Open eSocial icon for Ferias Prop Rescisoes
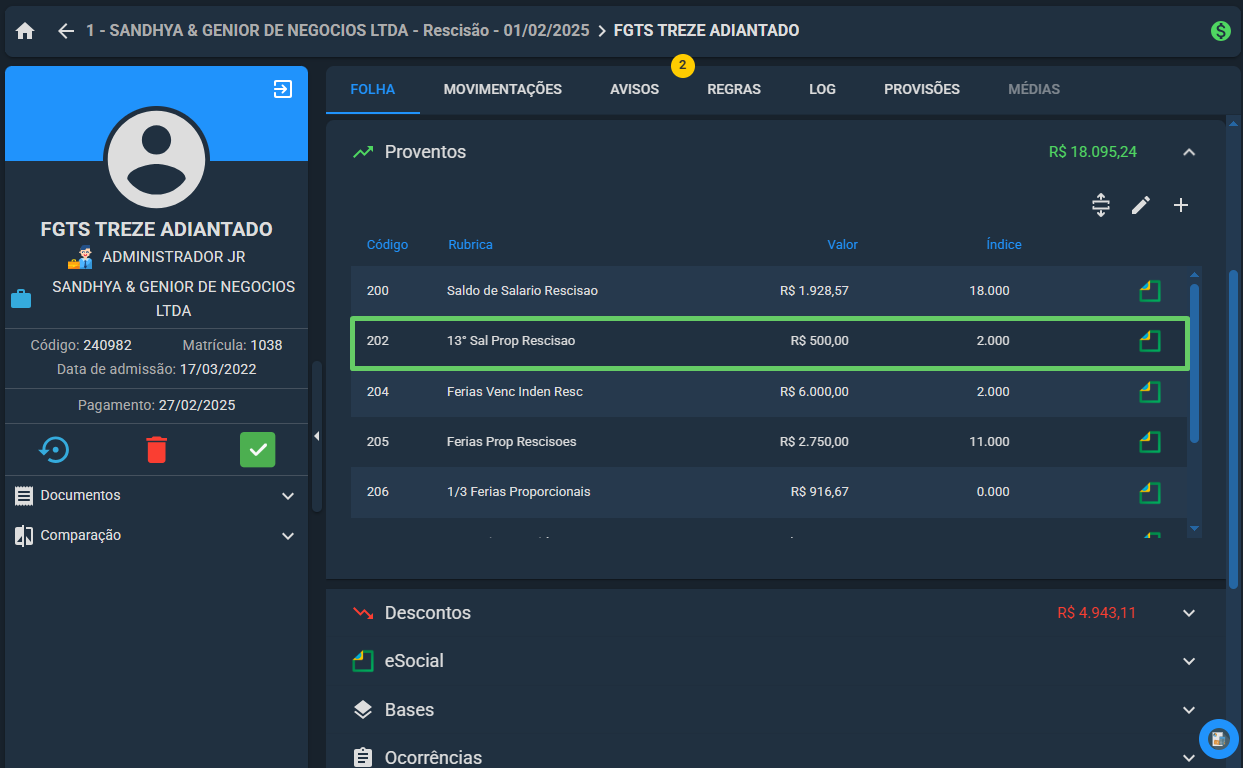 1150,442
